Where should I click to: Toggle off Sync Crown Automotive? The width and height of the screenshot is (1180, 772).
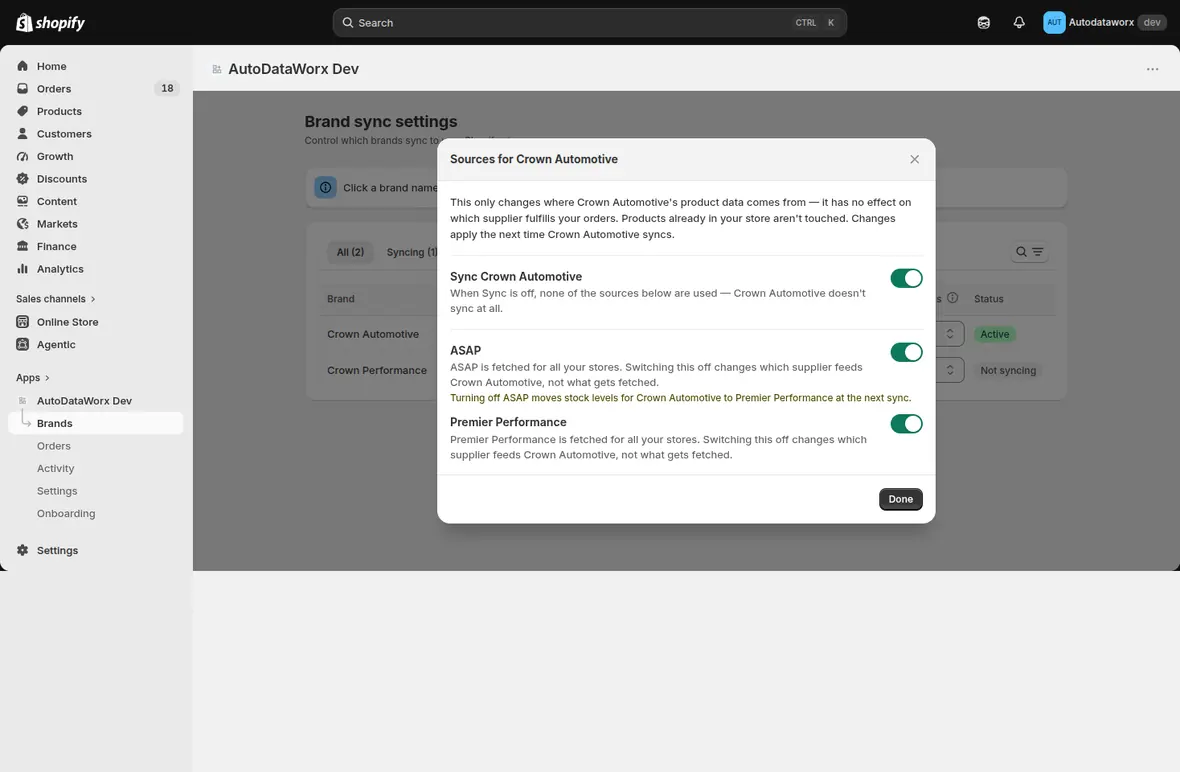pos(906,278)
